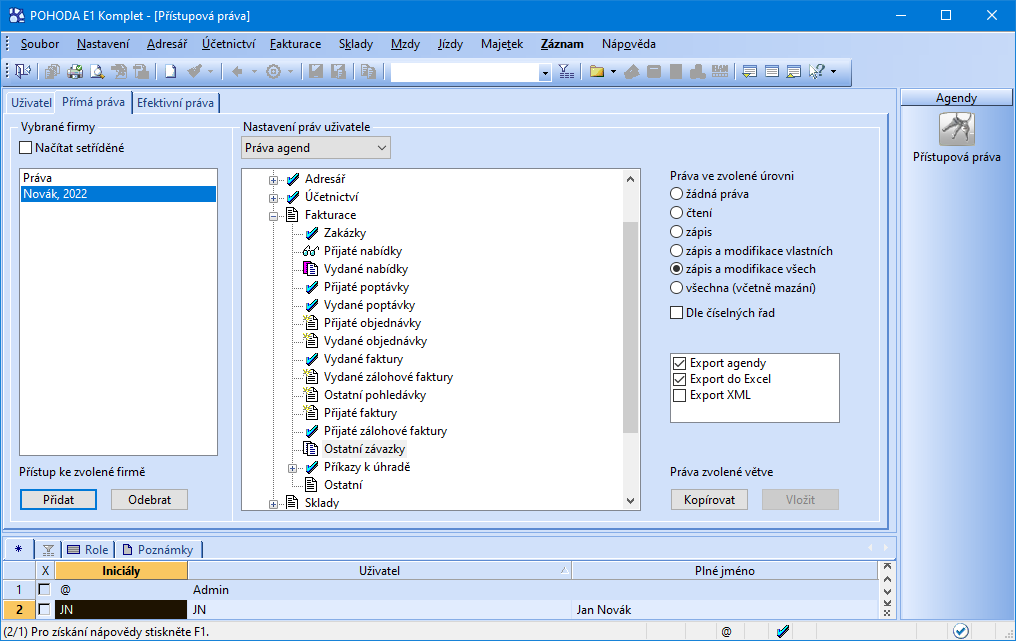Click the circled check icon in the status bar
The width and height of the screenshot is (1016, 641).
960,631
